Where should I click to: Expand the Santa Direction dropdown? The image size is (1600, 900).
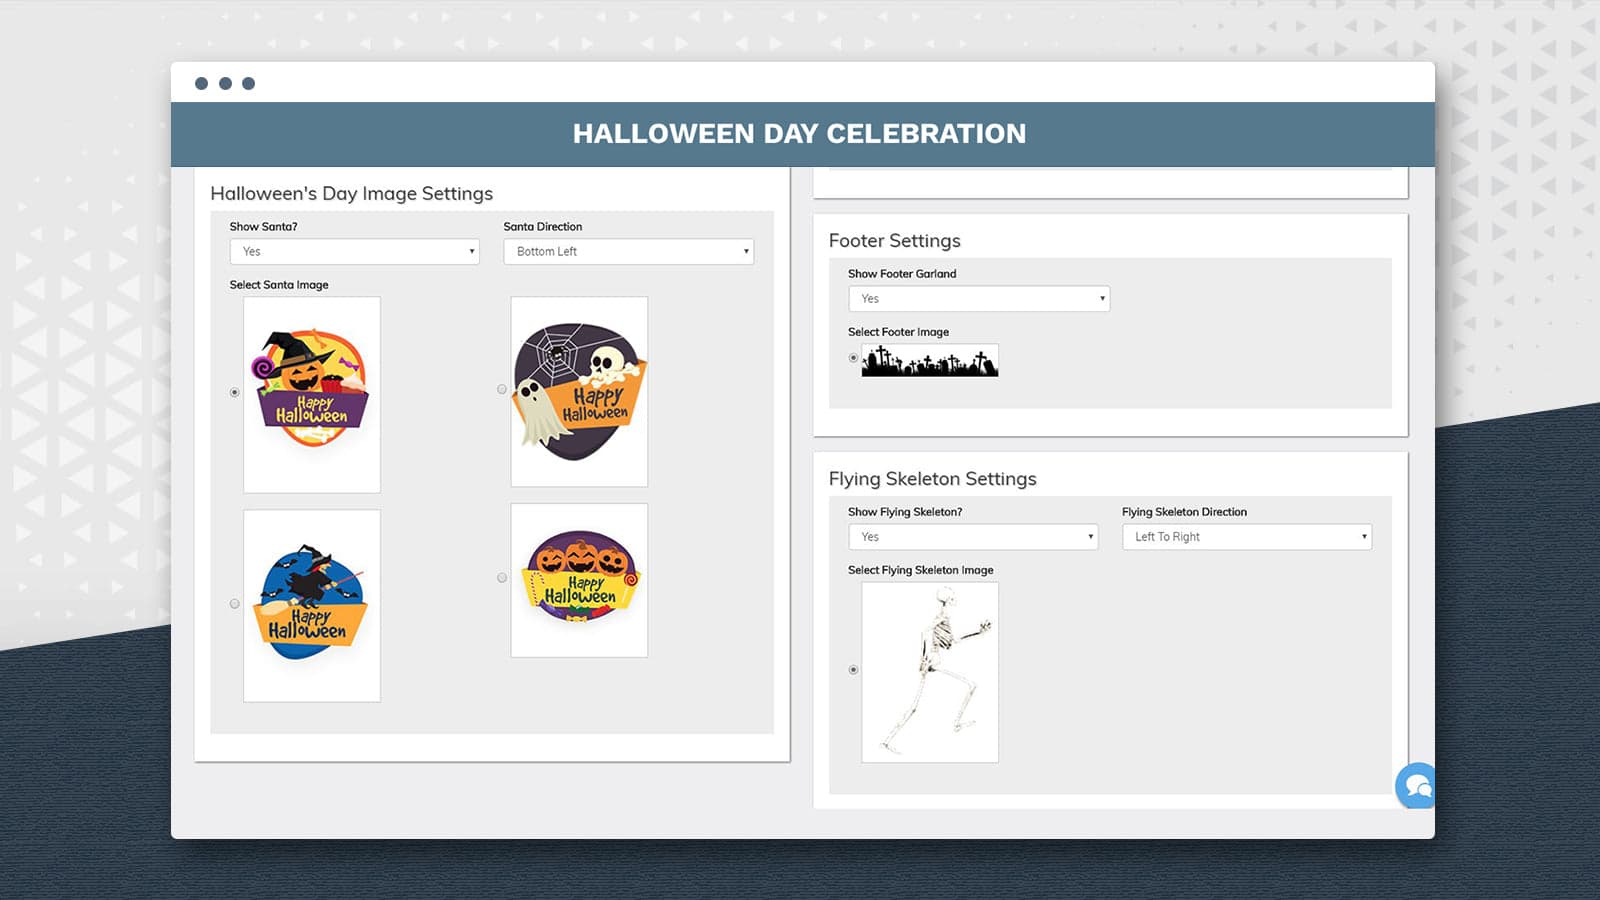(x=628, y=252)
